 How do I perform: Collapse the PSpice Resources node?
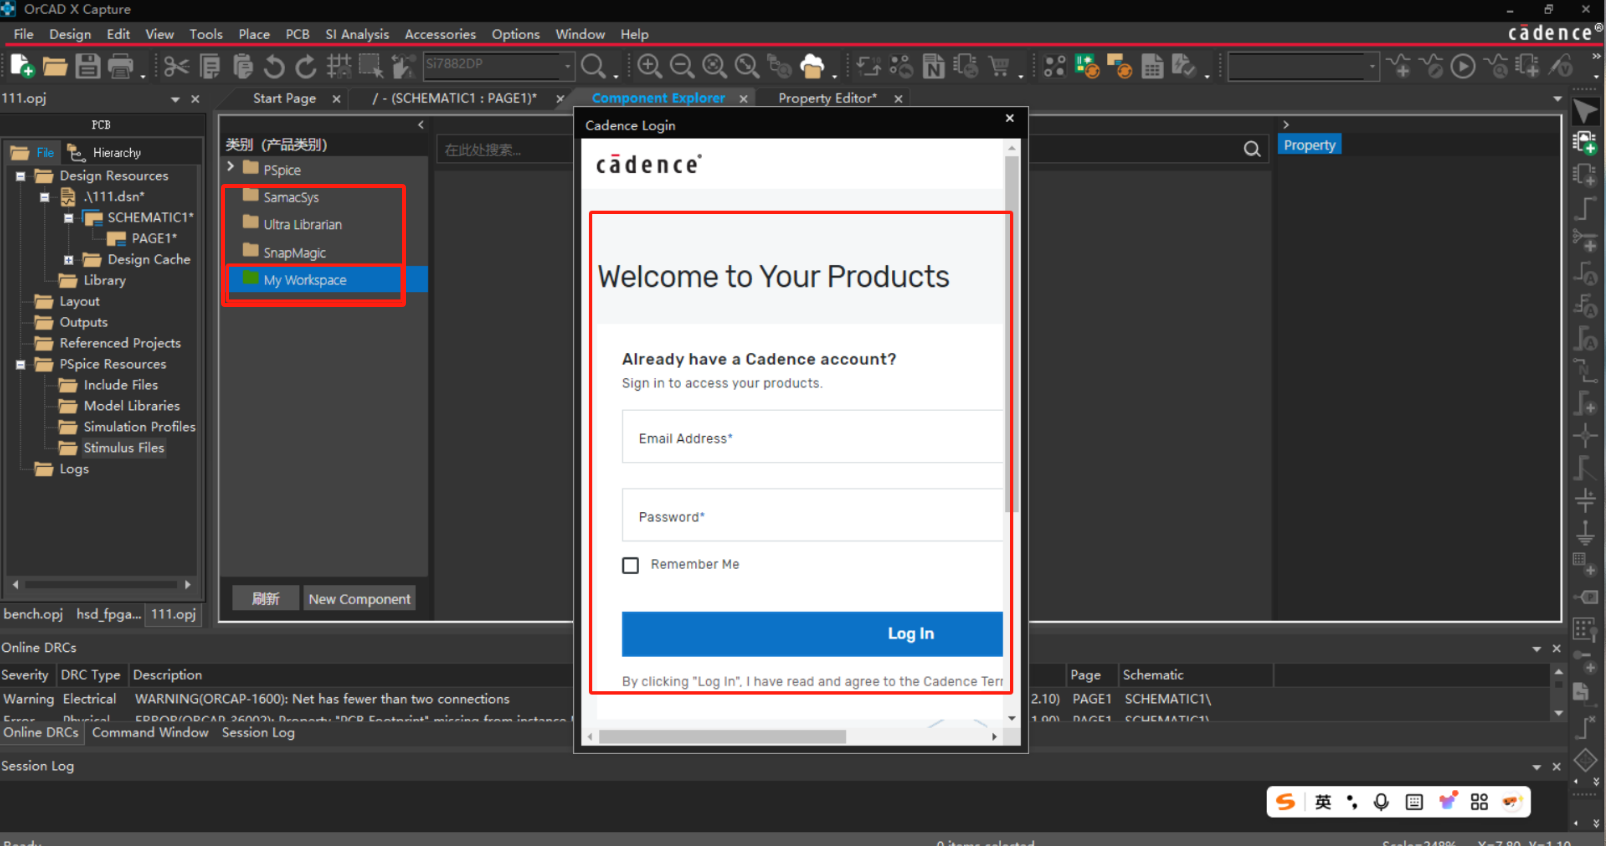coord(20,365)
